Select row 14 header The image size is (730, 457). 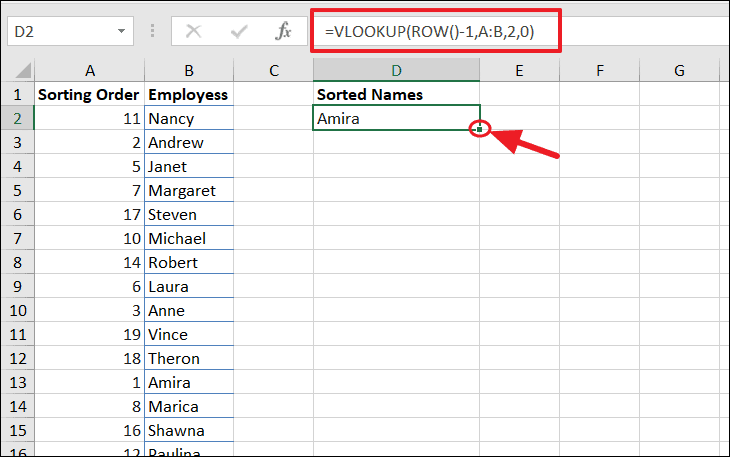[17, 407]
